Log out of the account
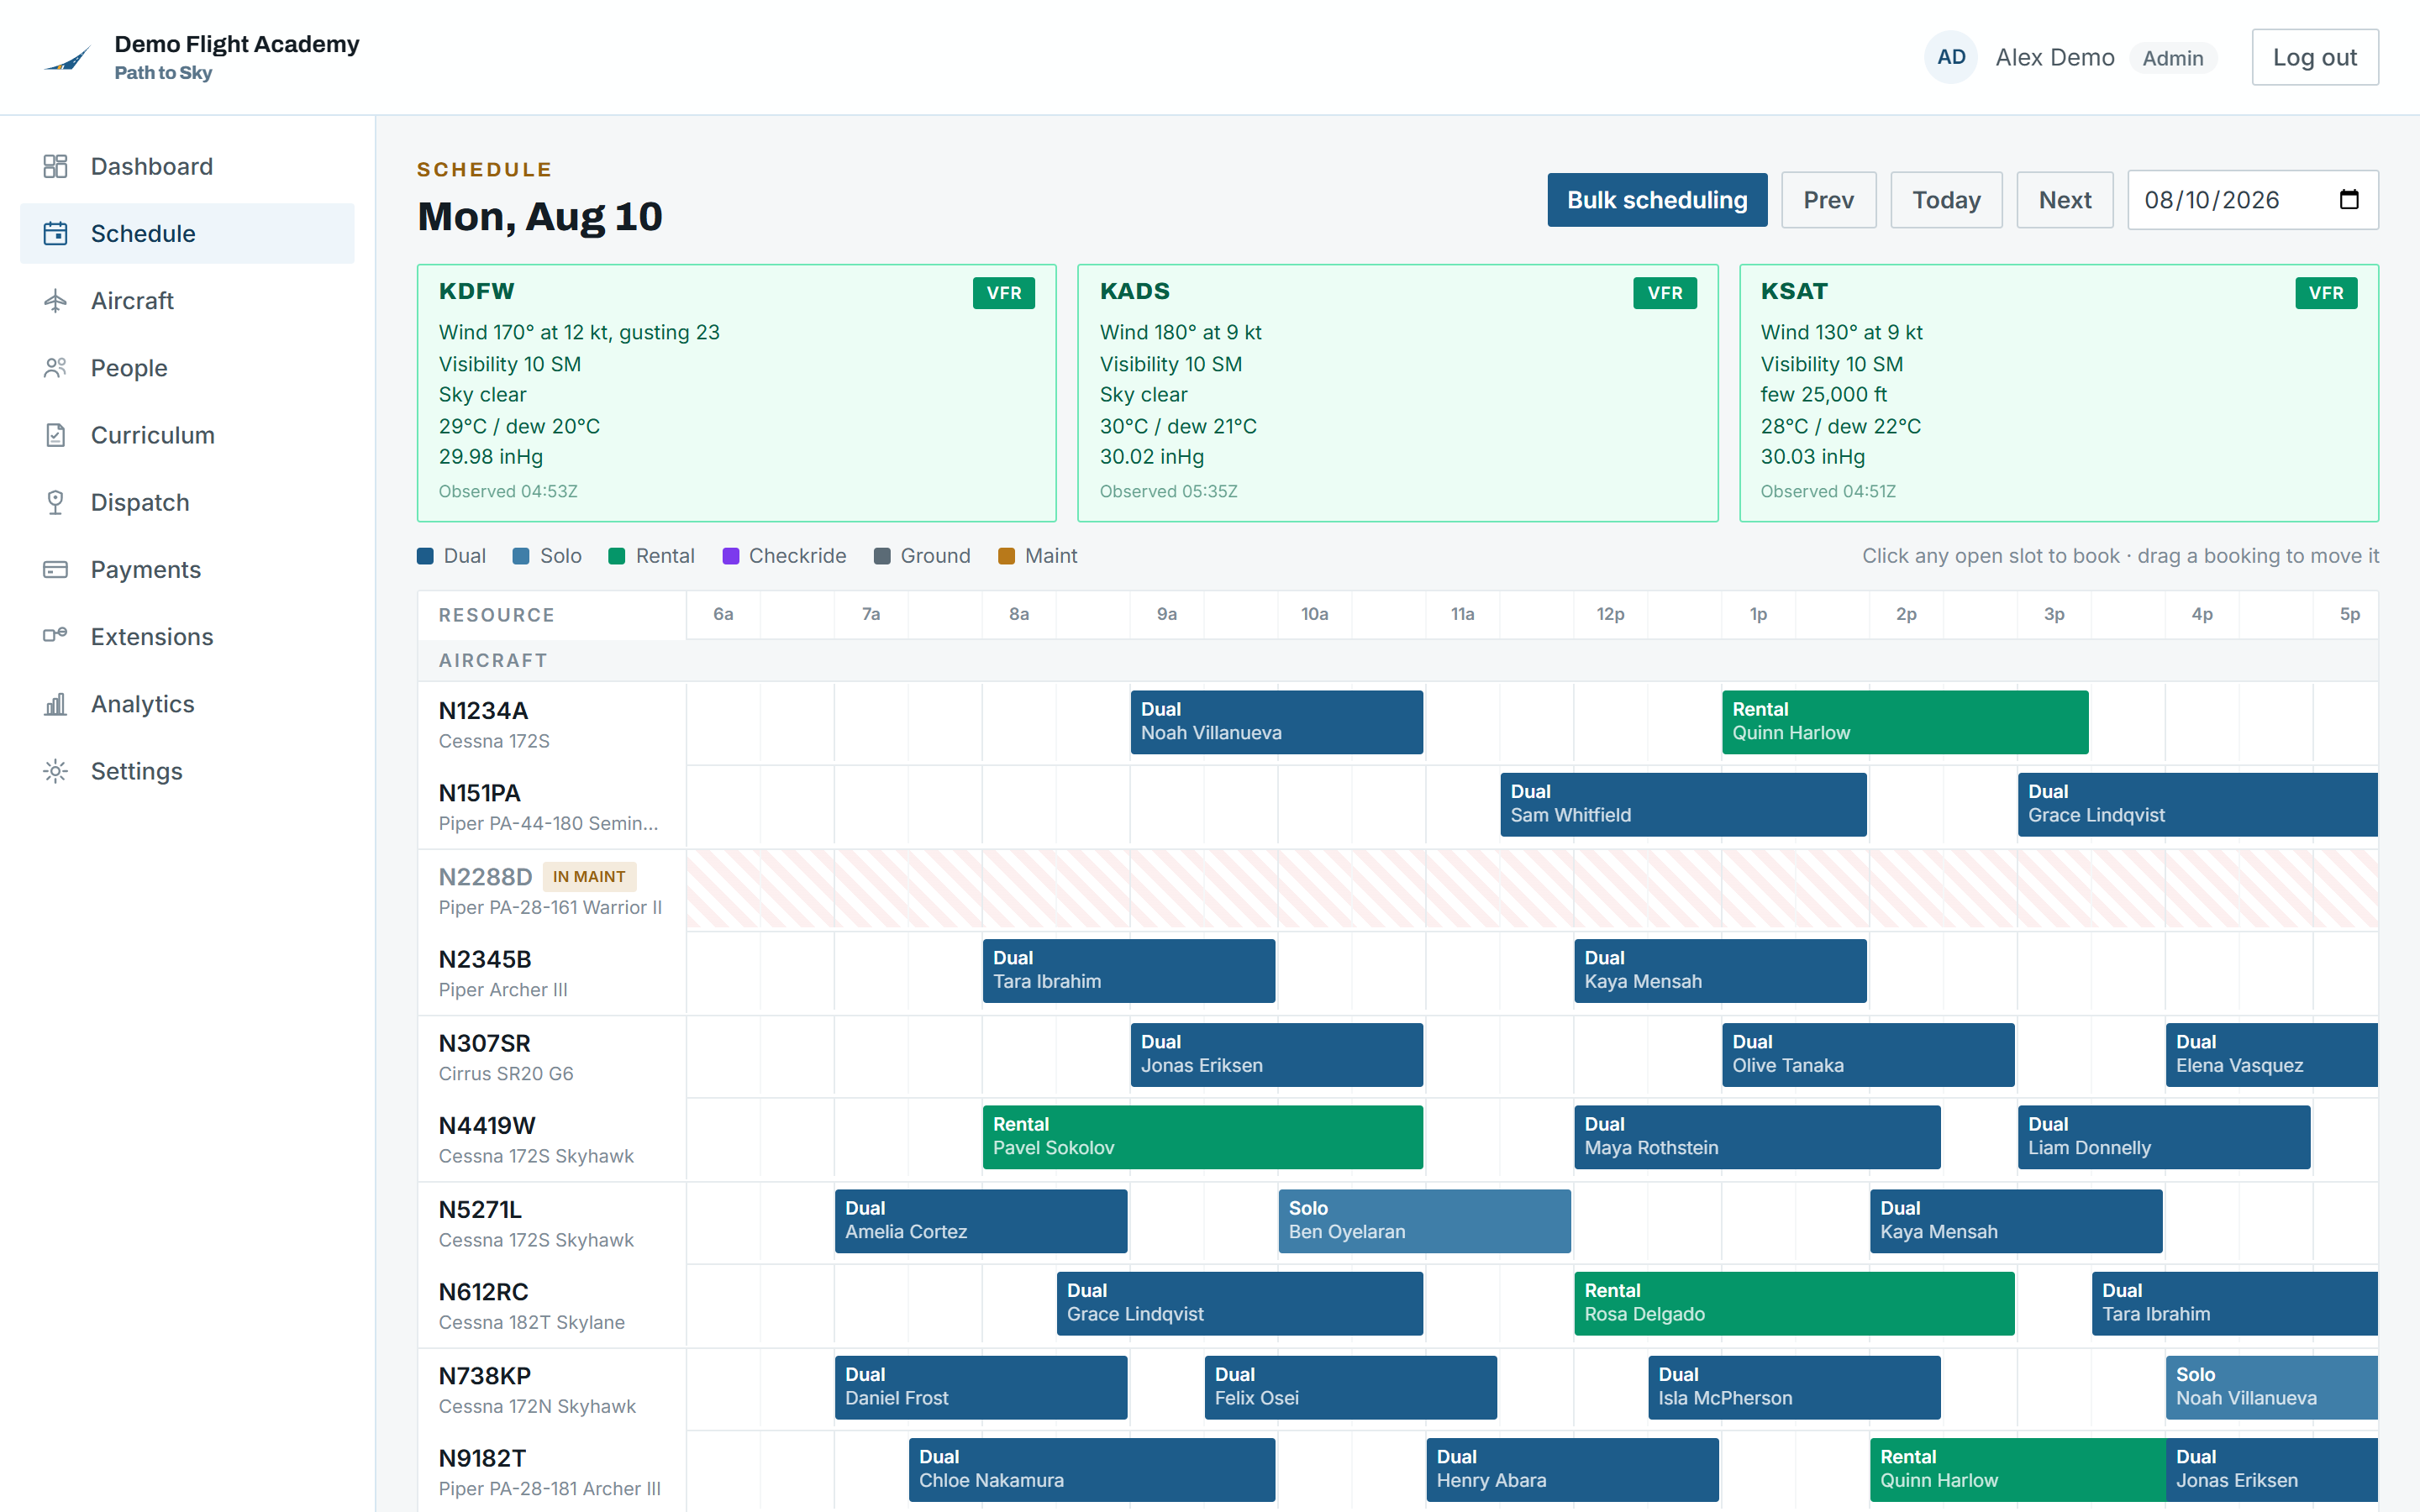This screenshot has width=2420, height=1512. tap(2314, 57)
